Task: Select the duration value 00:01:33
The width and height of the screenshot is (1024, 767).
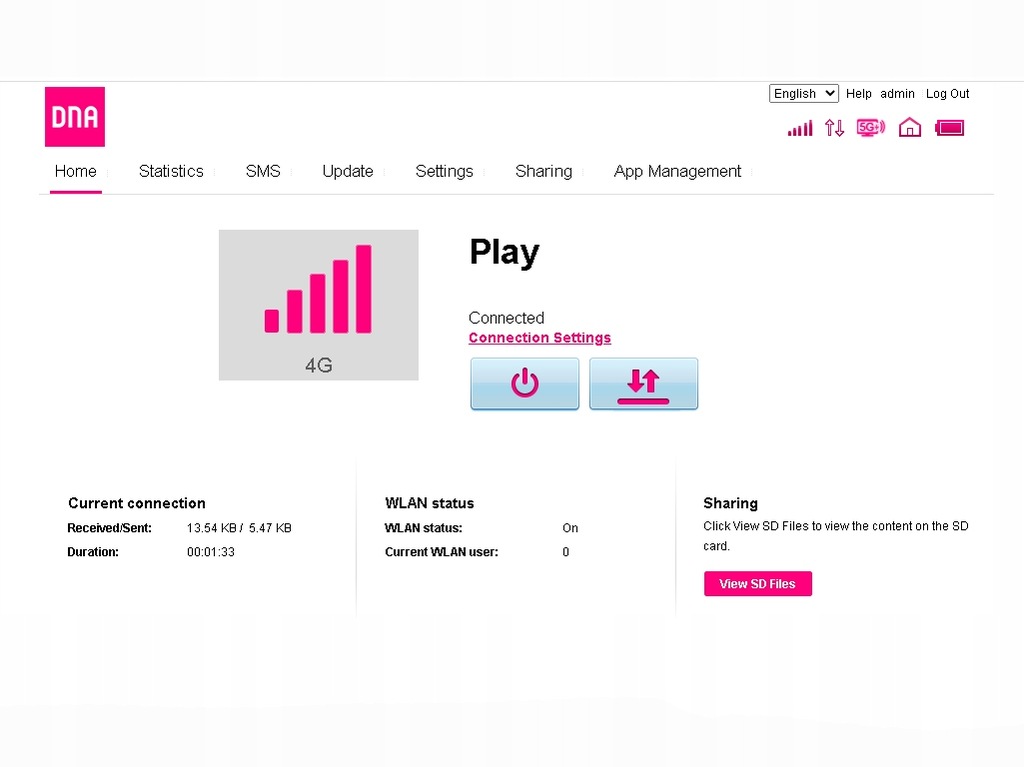Action: [x=210, y=552]
